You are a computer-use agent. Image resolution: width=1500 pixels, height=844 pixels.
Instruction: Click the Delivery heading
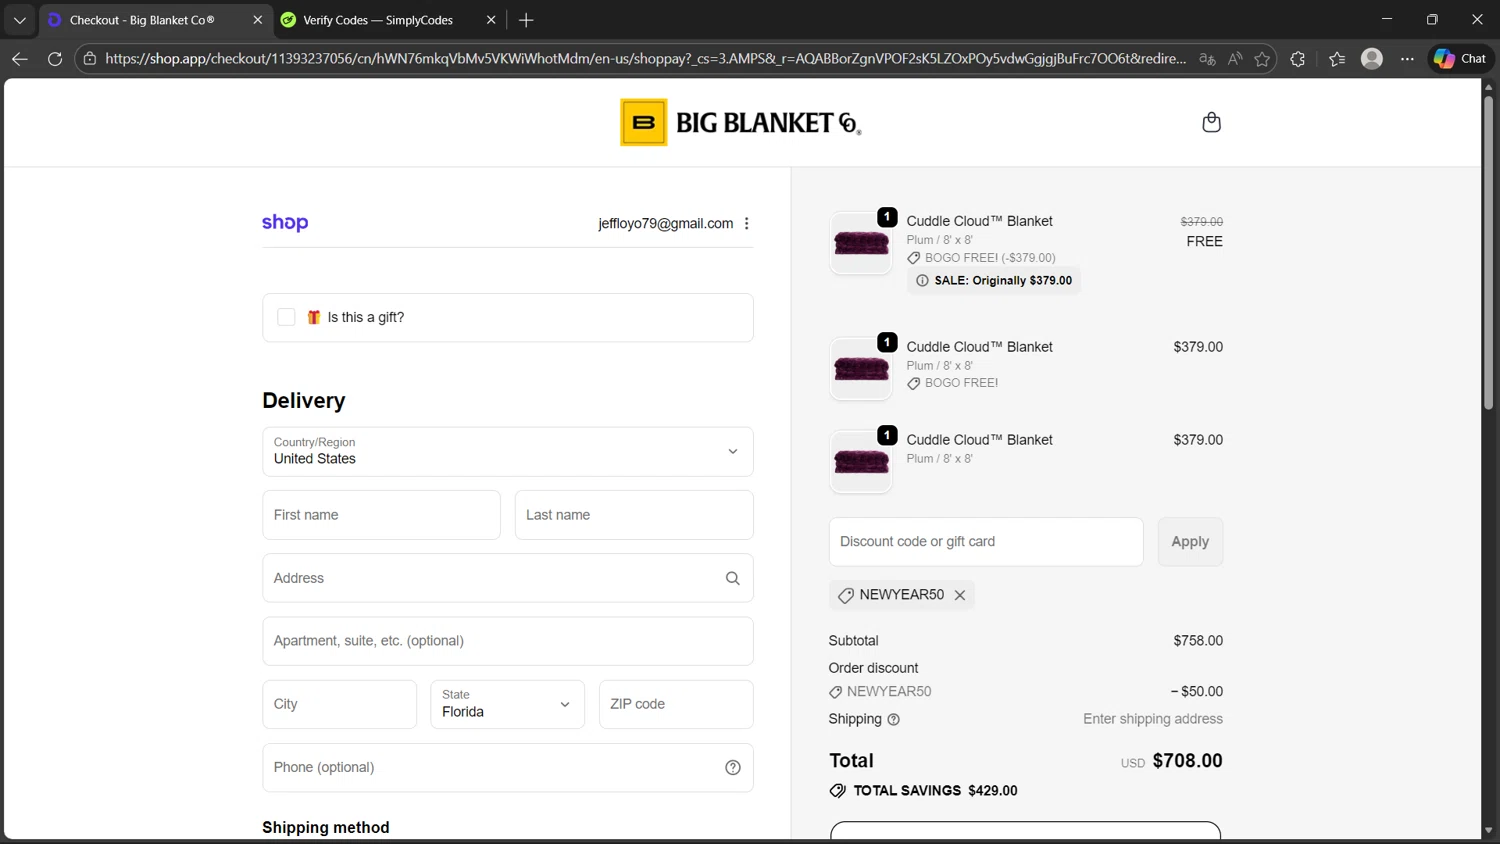(x=304, y=401)
